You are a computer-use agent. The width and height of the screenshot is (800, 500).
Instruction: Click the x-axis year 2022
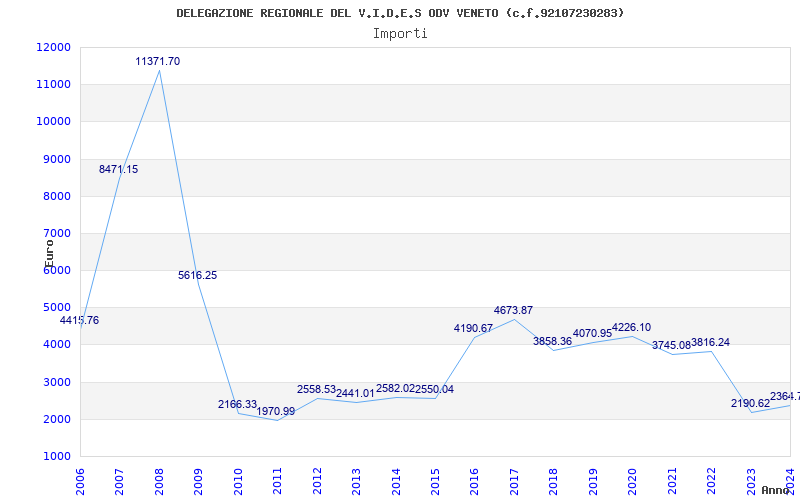(711, 480)
